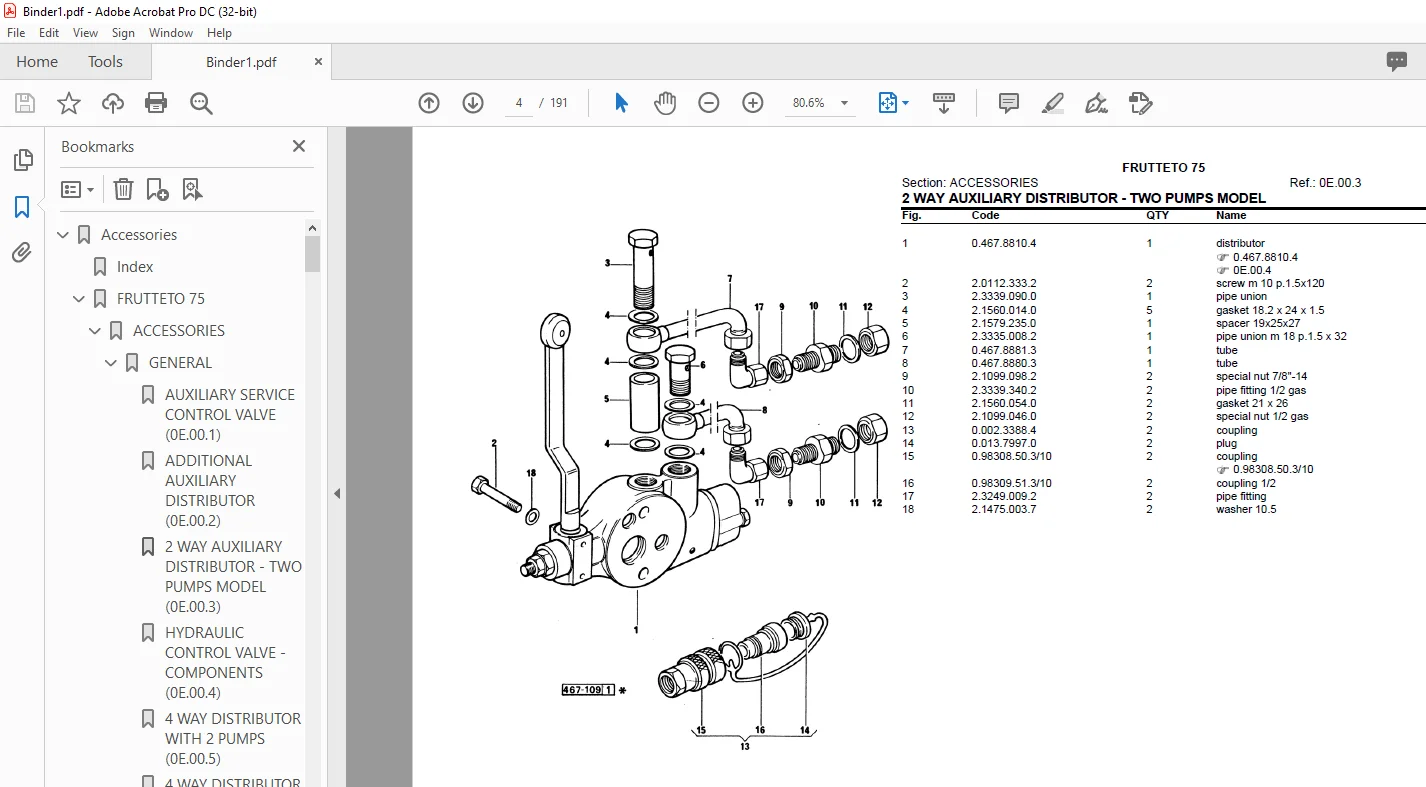Image resolution: width=1426 pixels, height=787 pixels.
Task: Collapse the navigation pane with side arrow
Action: pyautogui.click(x=337, y=493)
